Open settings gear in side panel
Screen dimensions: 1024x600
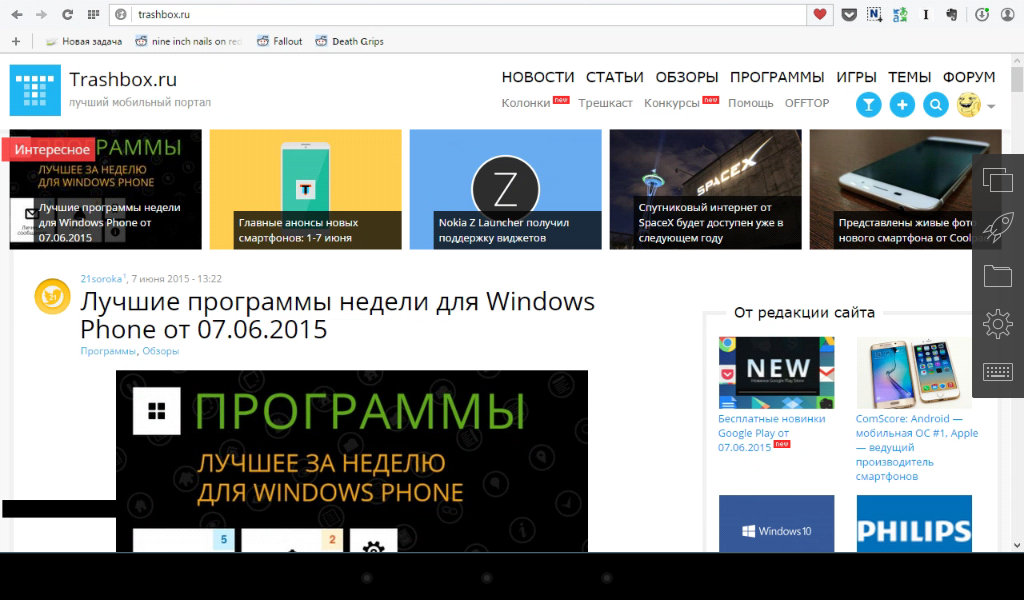[997, 324]
